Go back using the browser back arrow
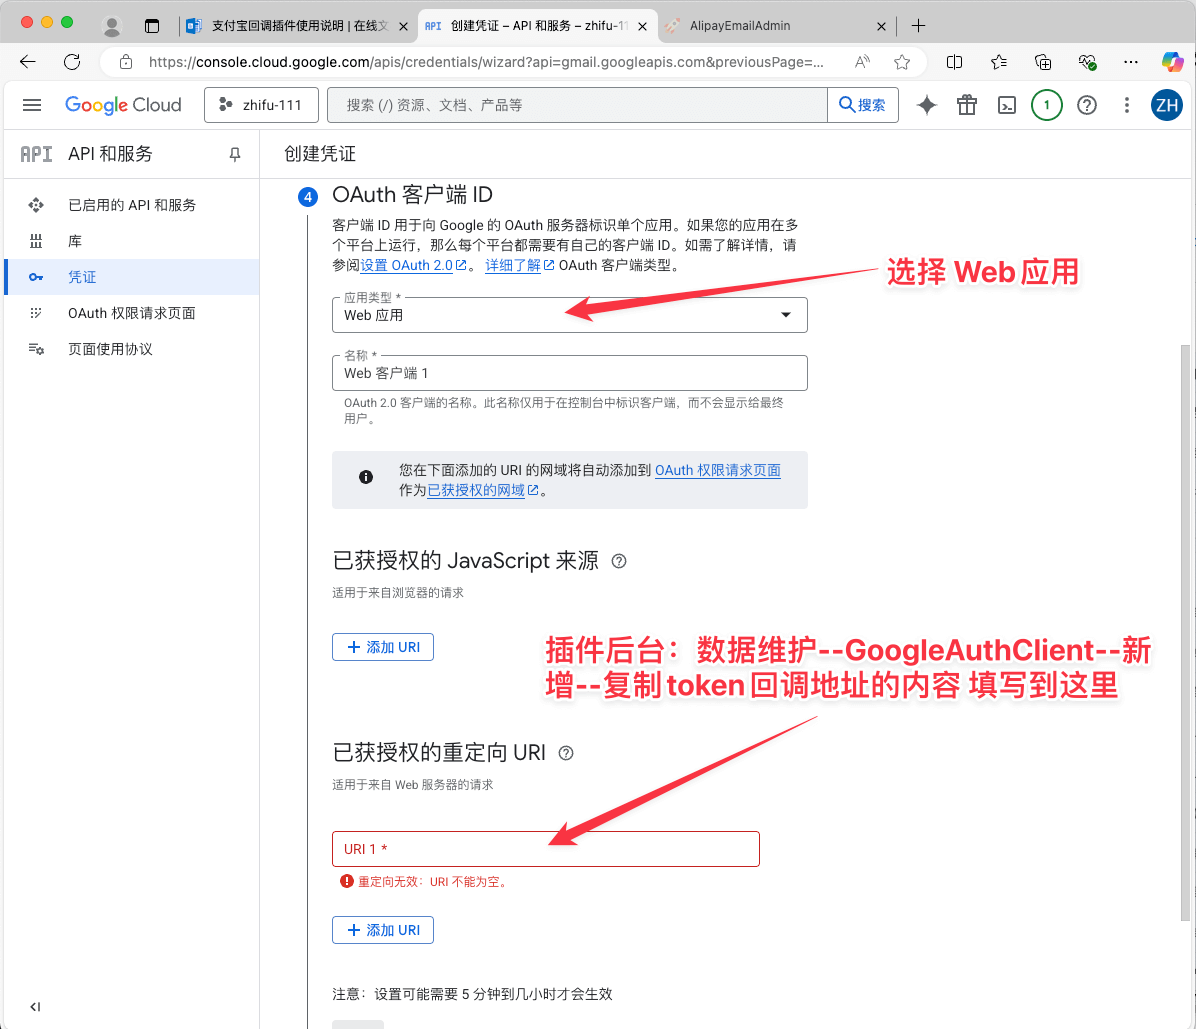Viewport: 1196px width, 1029px height. [x=28, y=62]
